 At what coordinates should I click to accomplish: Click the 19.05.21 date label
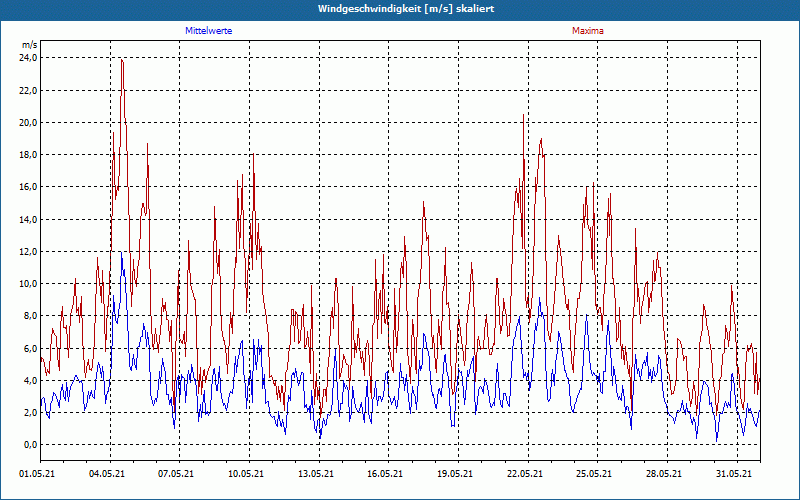(x=455, y=474)
